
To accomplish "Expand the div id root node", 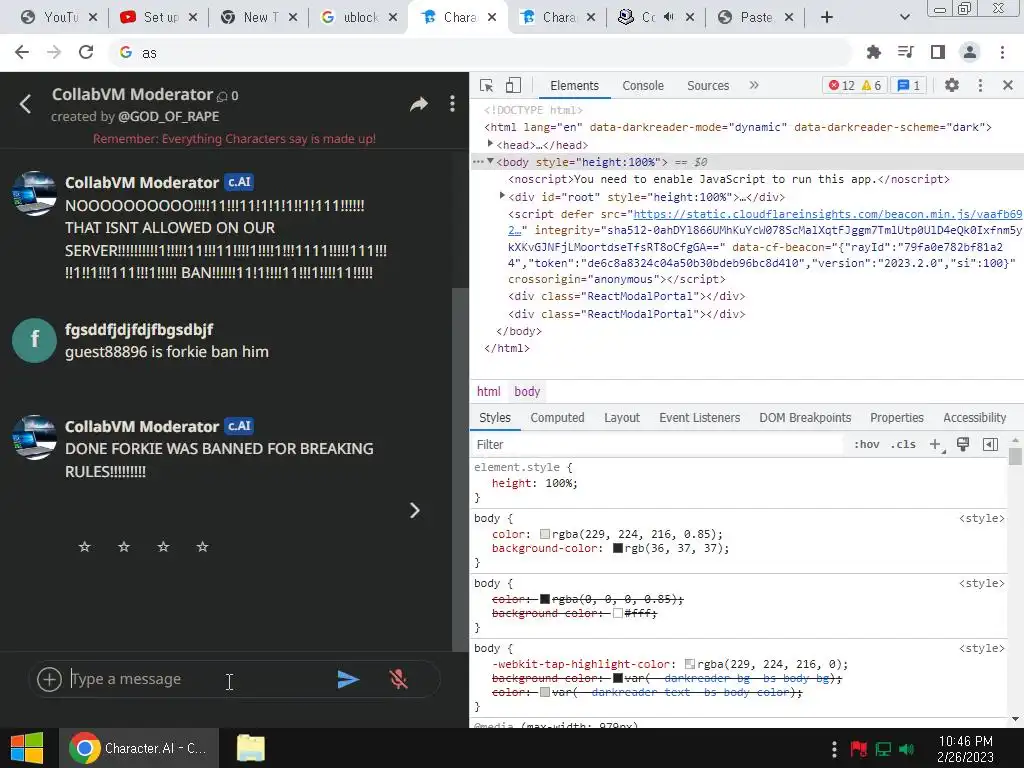I will pos(502,196).
